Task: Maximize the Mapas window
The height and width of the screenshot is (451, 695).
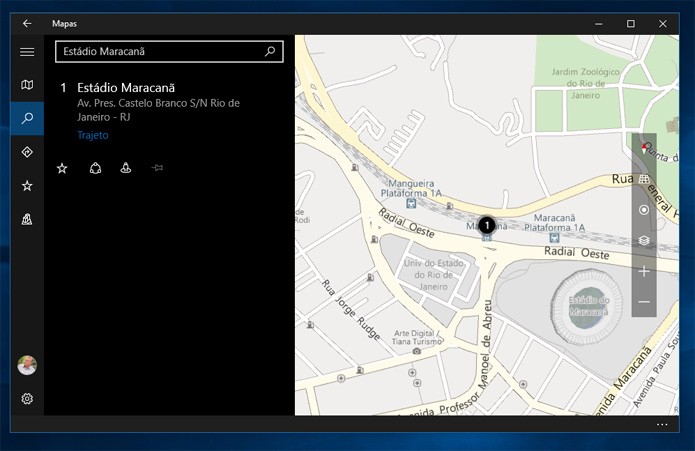Action: pyautogui.click(x=631, y=23)
